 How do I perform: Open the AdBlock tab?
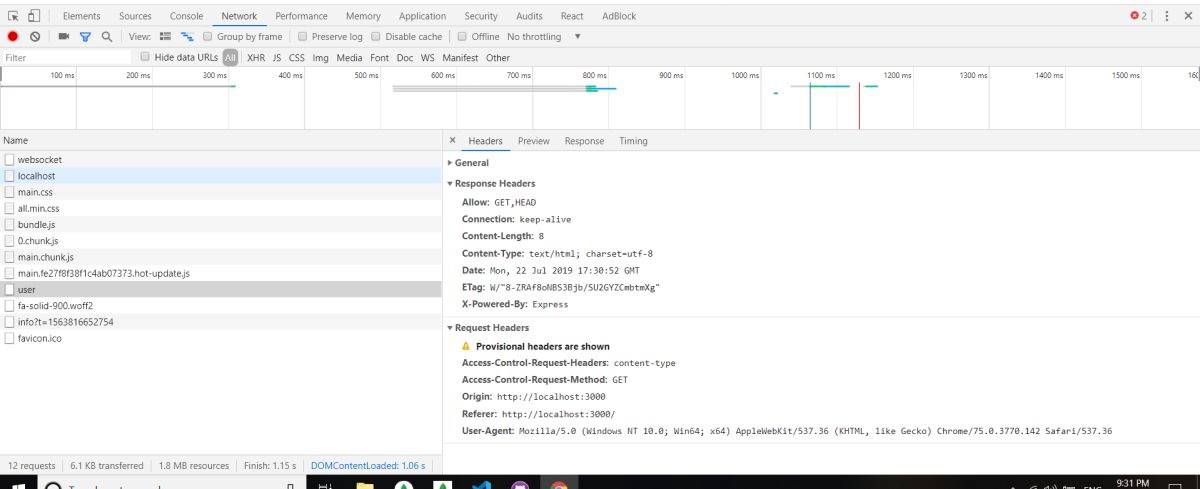click(619, 16)
